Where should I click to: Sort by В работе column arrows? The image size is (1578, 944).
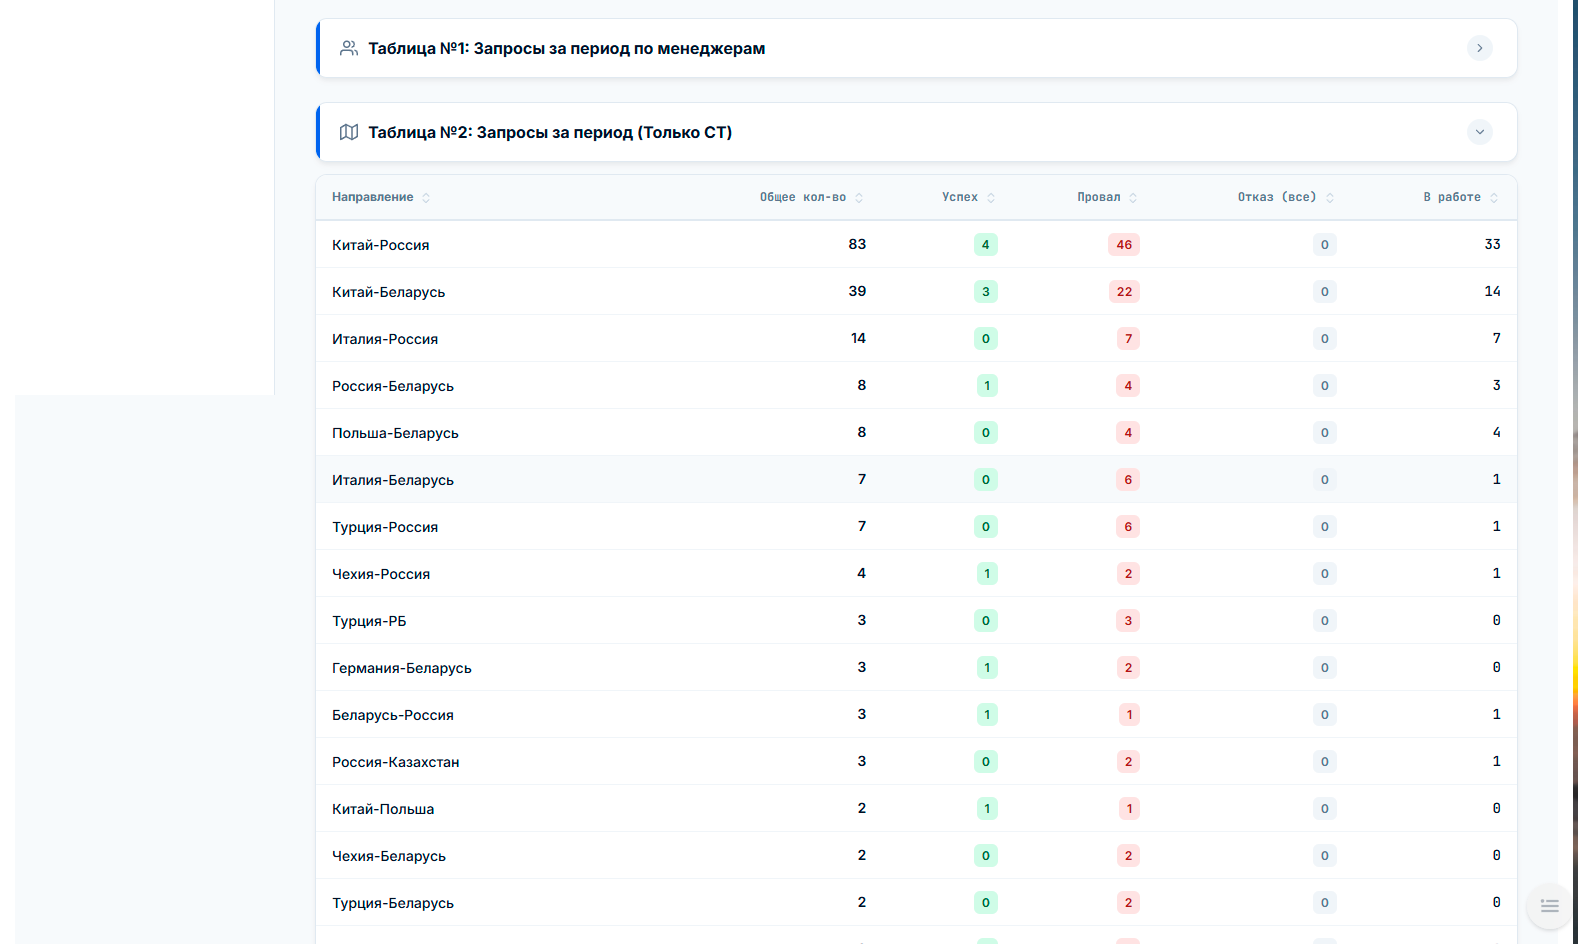coord(1494,198)
